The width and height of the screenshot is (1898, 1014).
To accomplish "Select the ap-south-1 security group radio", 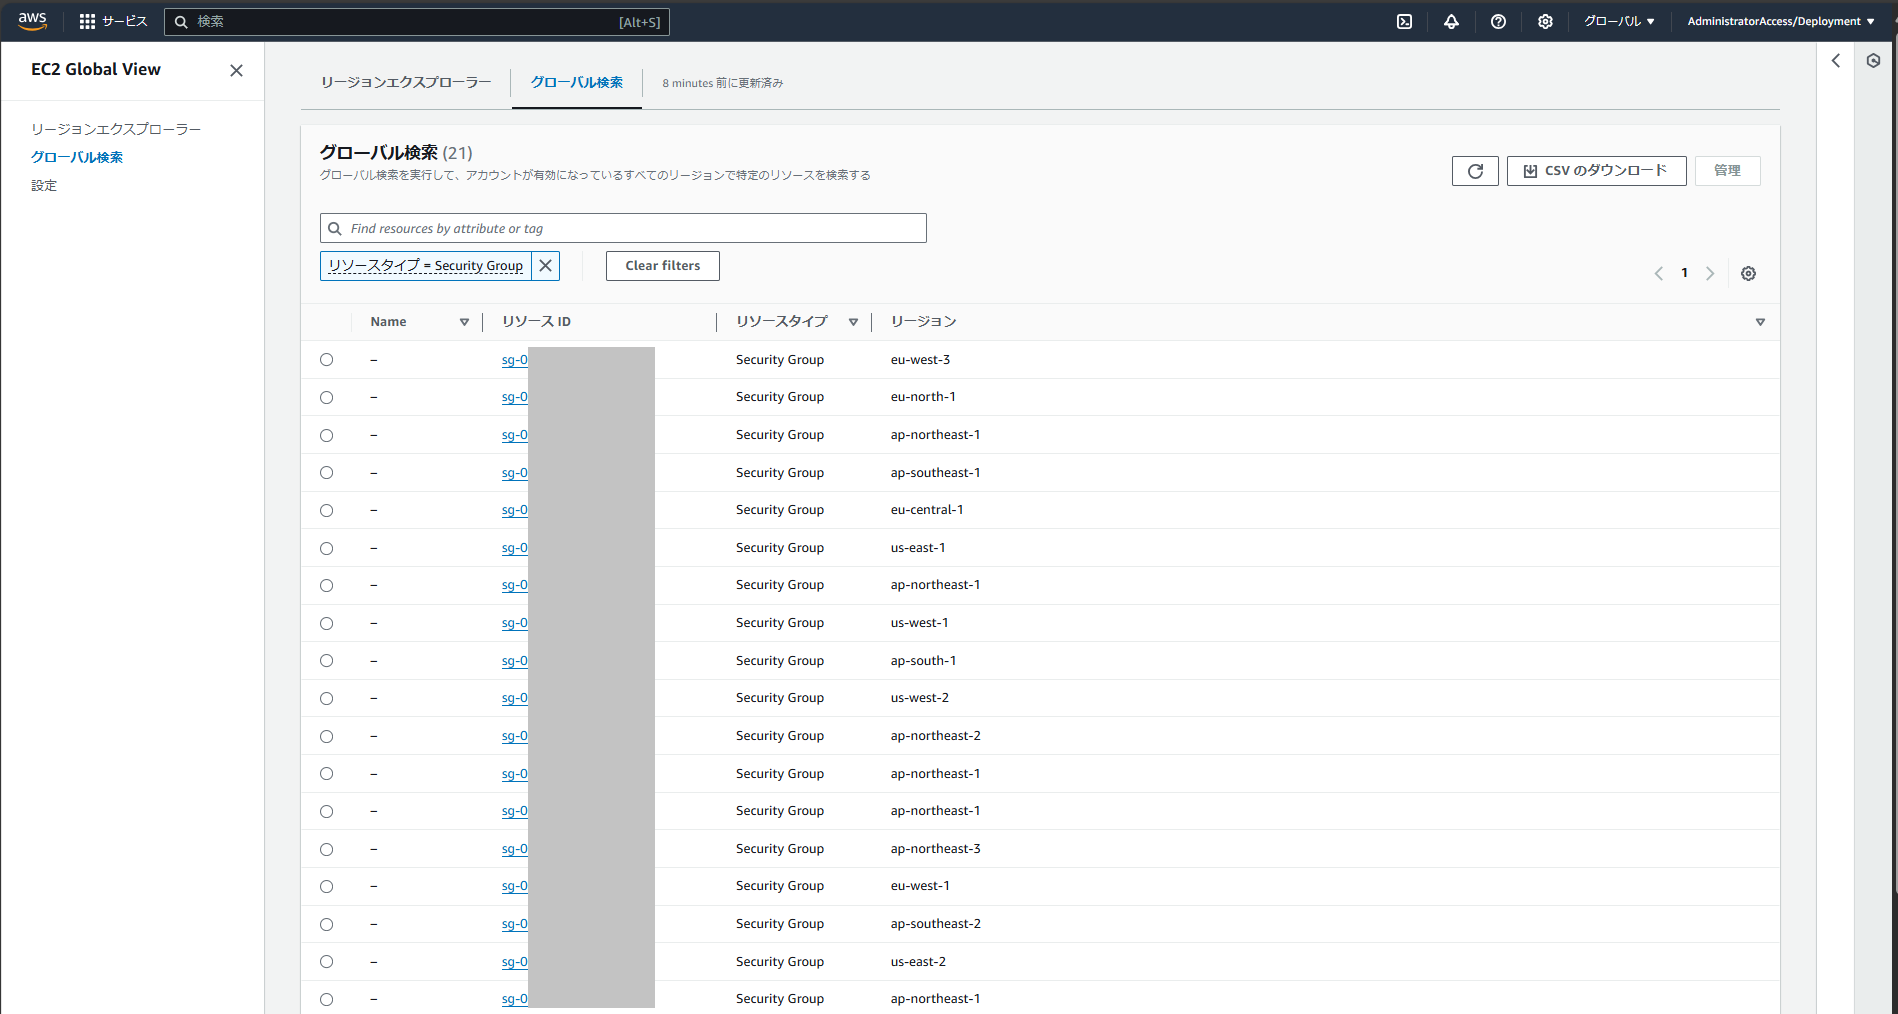I will pos(327,661).
